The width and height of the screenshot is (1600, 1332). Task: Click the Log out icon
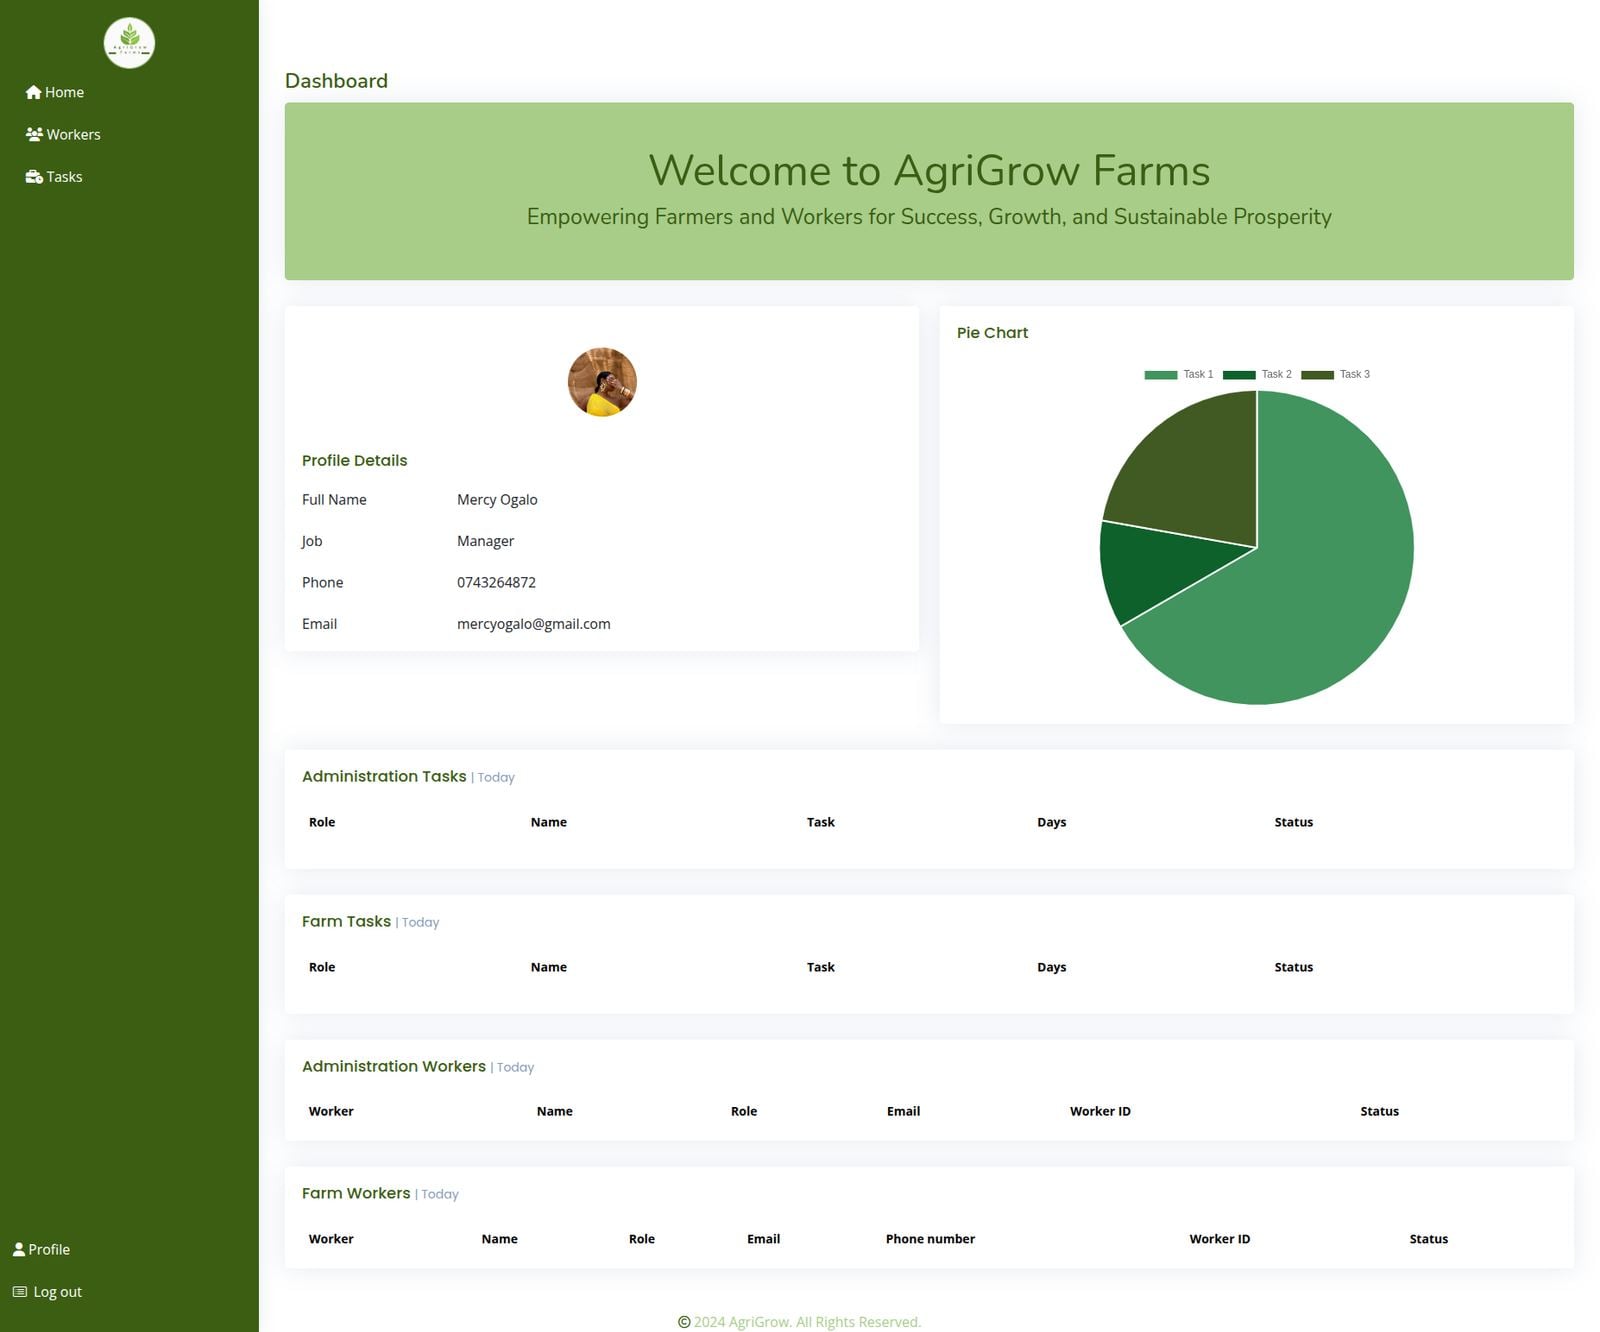(20, 1292)
